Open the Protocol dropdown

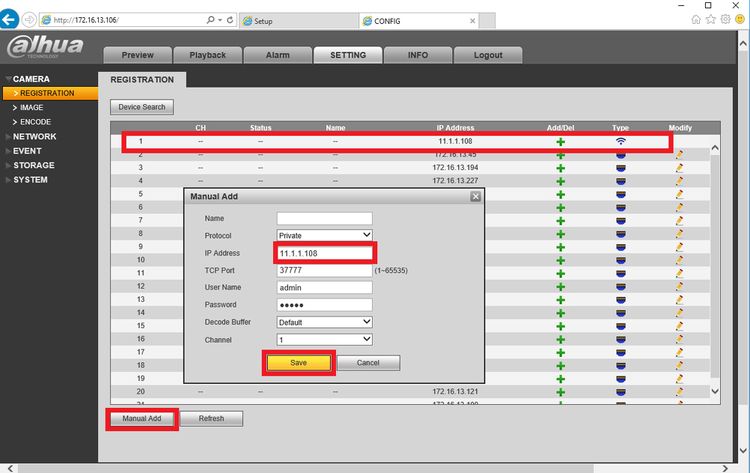point(324,235)
